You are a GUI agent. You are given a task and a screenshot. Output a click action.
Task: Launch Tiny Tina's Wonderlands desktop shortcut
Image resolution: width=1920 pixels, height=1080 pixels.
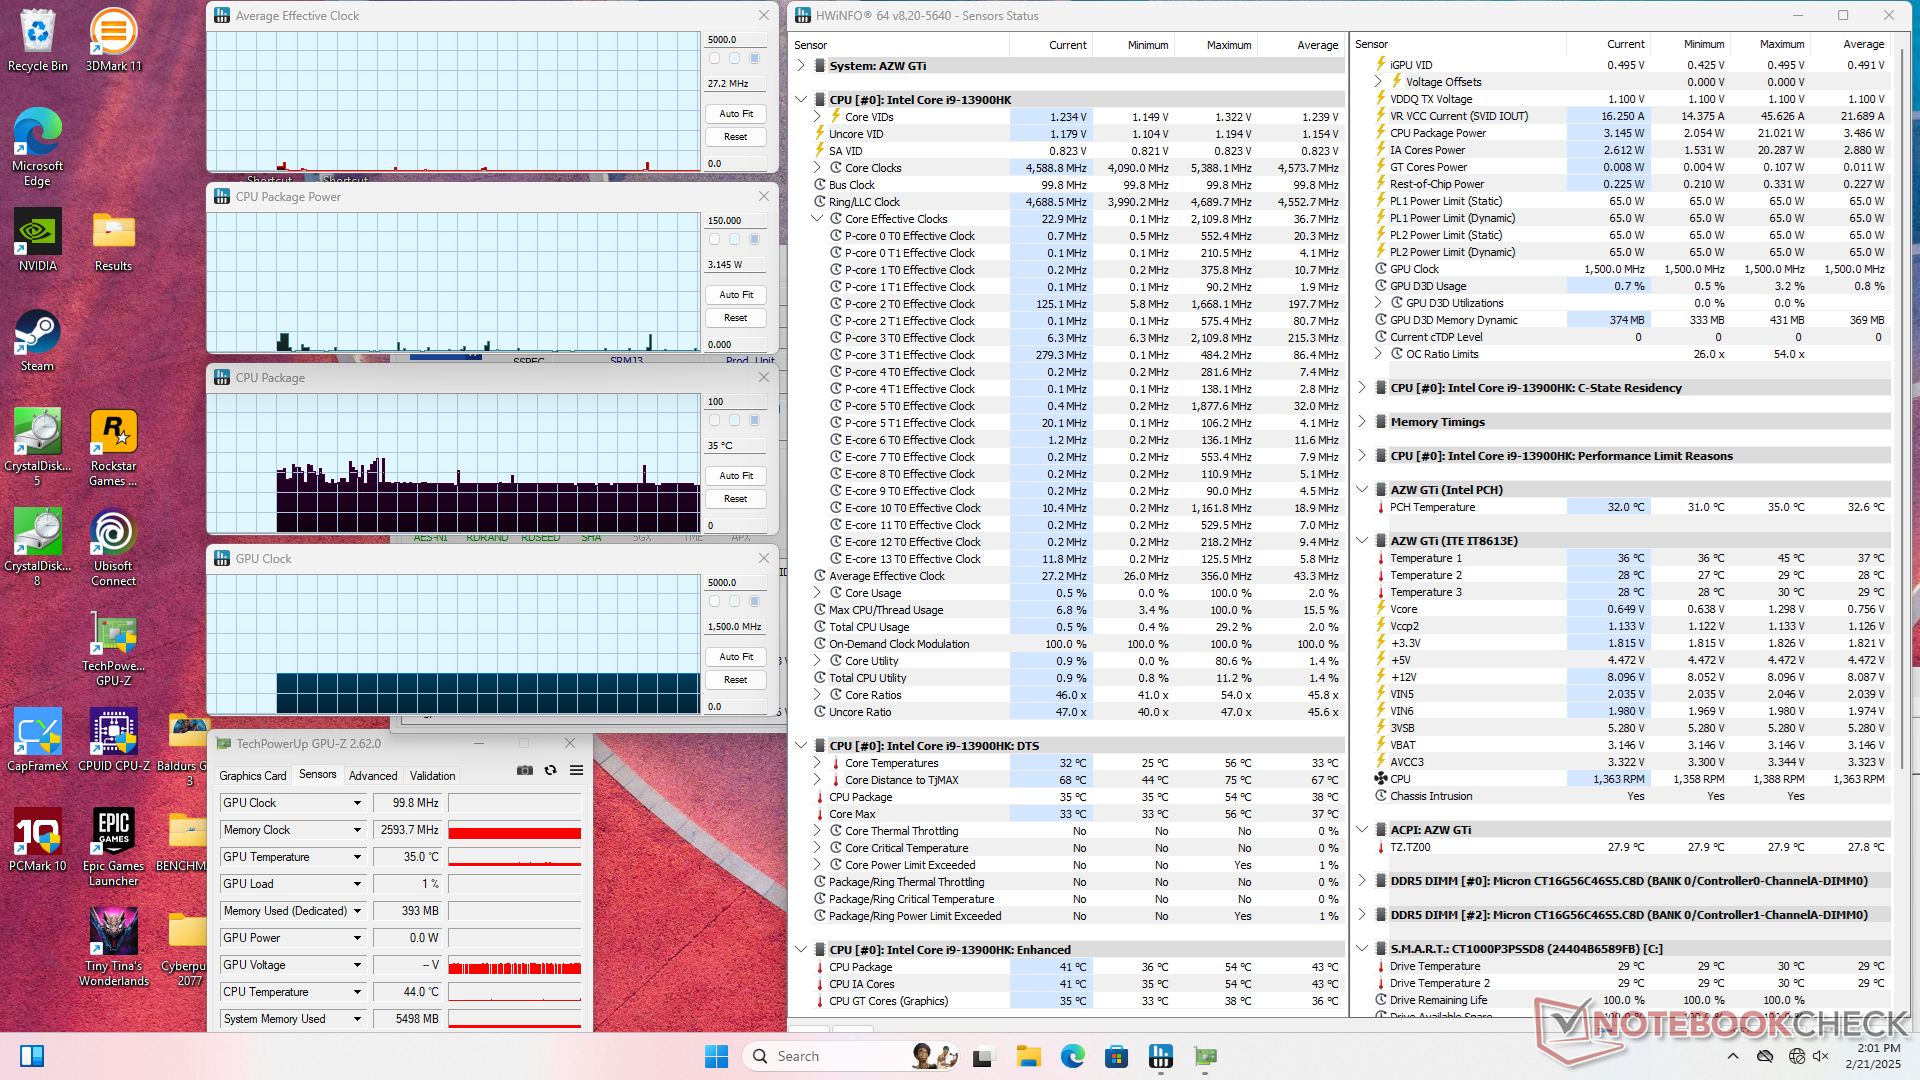click(x=113, y=947)
